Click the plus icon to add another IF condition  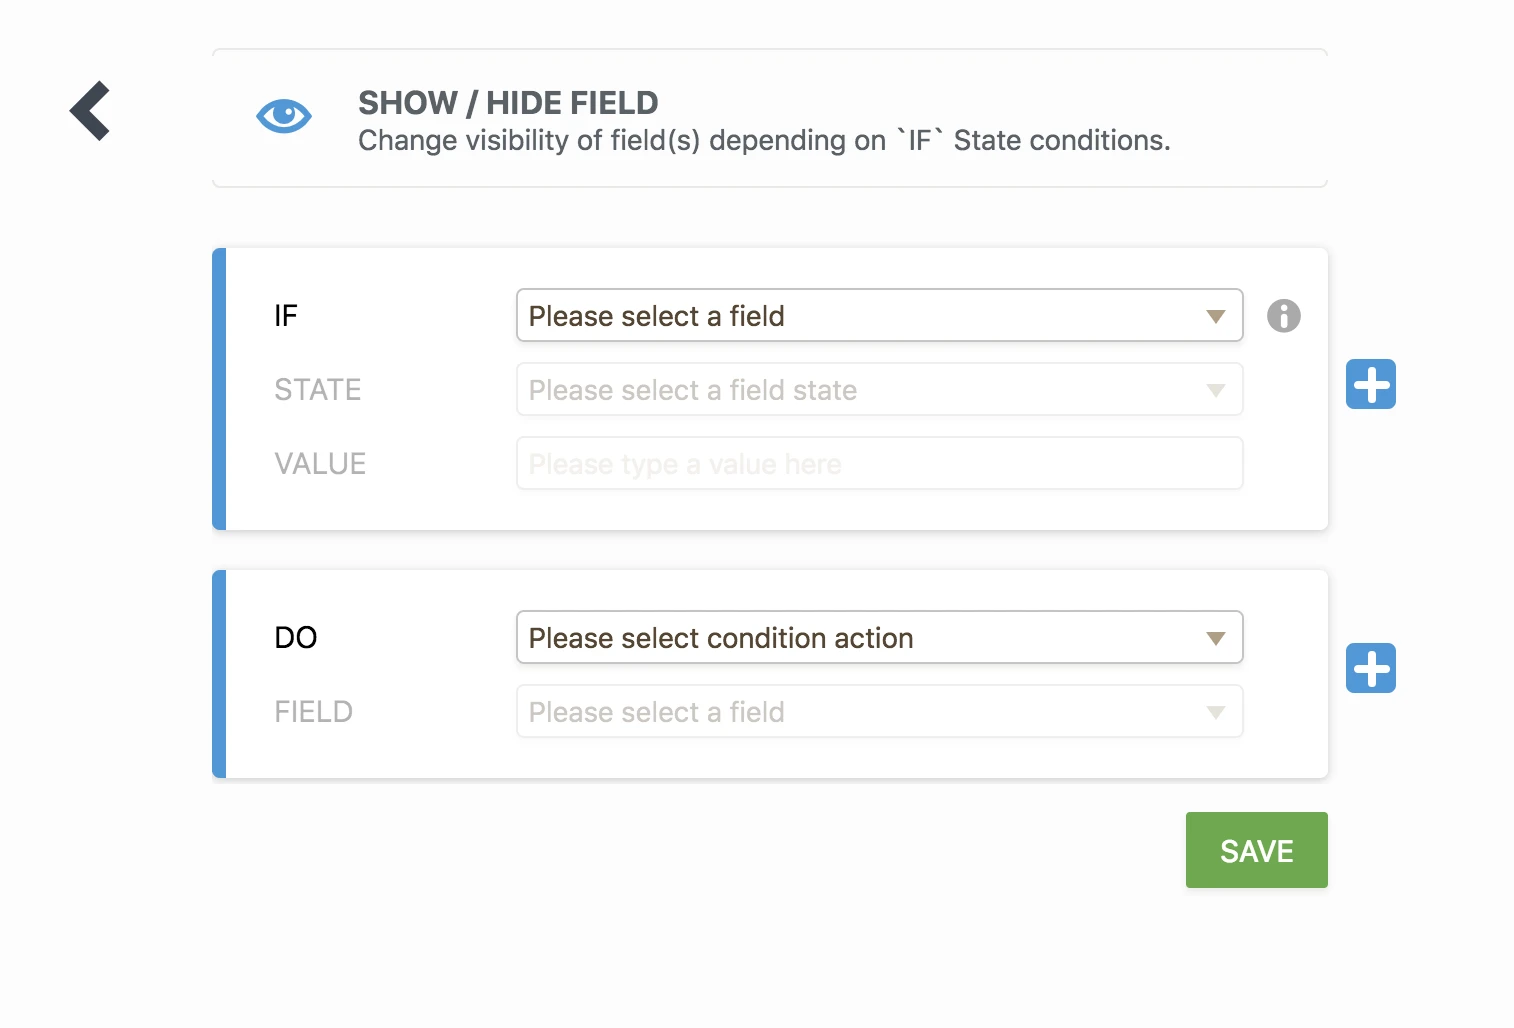click(x=1370, y=384)
